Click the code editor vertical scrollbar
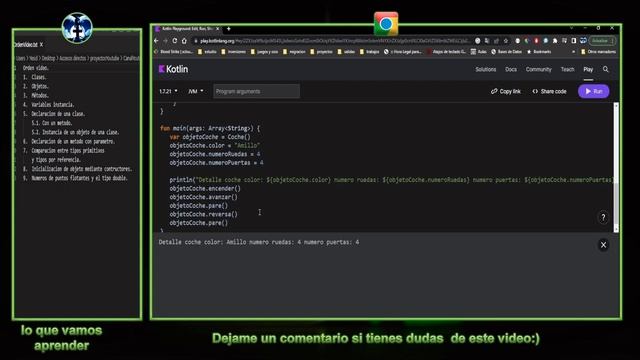This screenshot has width=640, height=360. tap(616, 167)
